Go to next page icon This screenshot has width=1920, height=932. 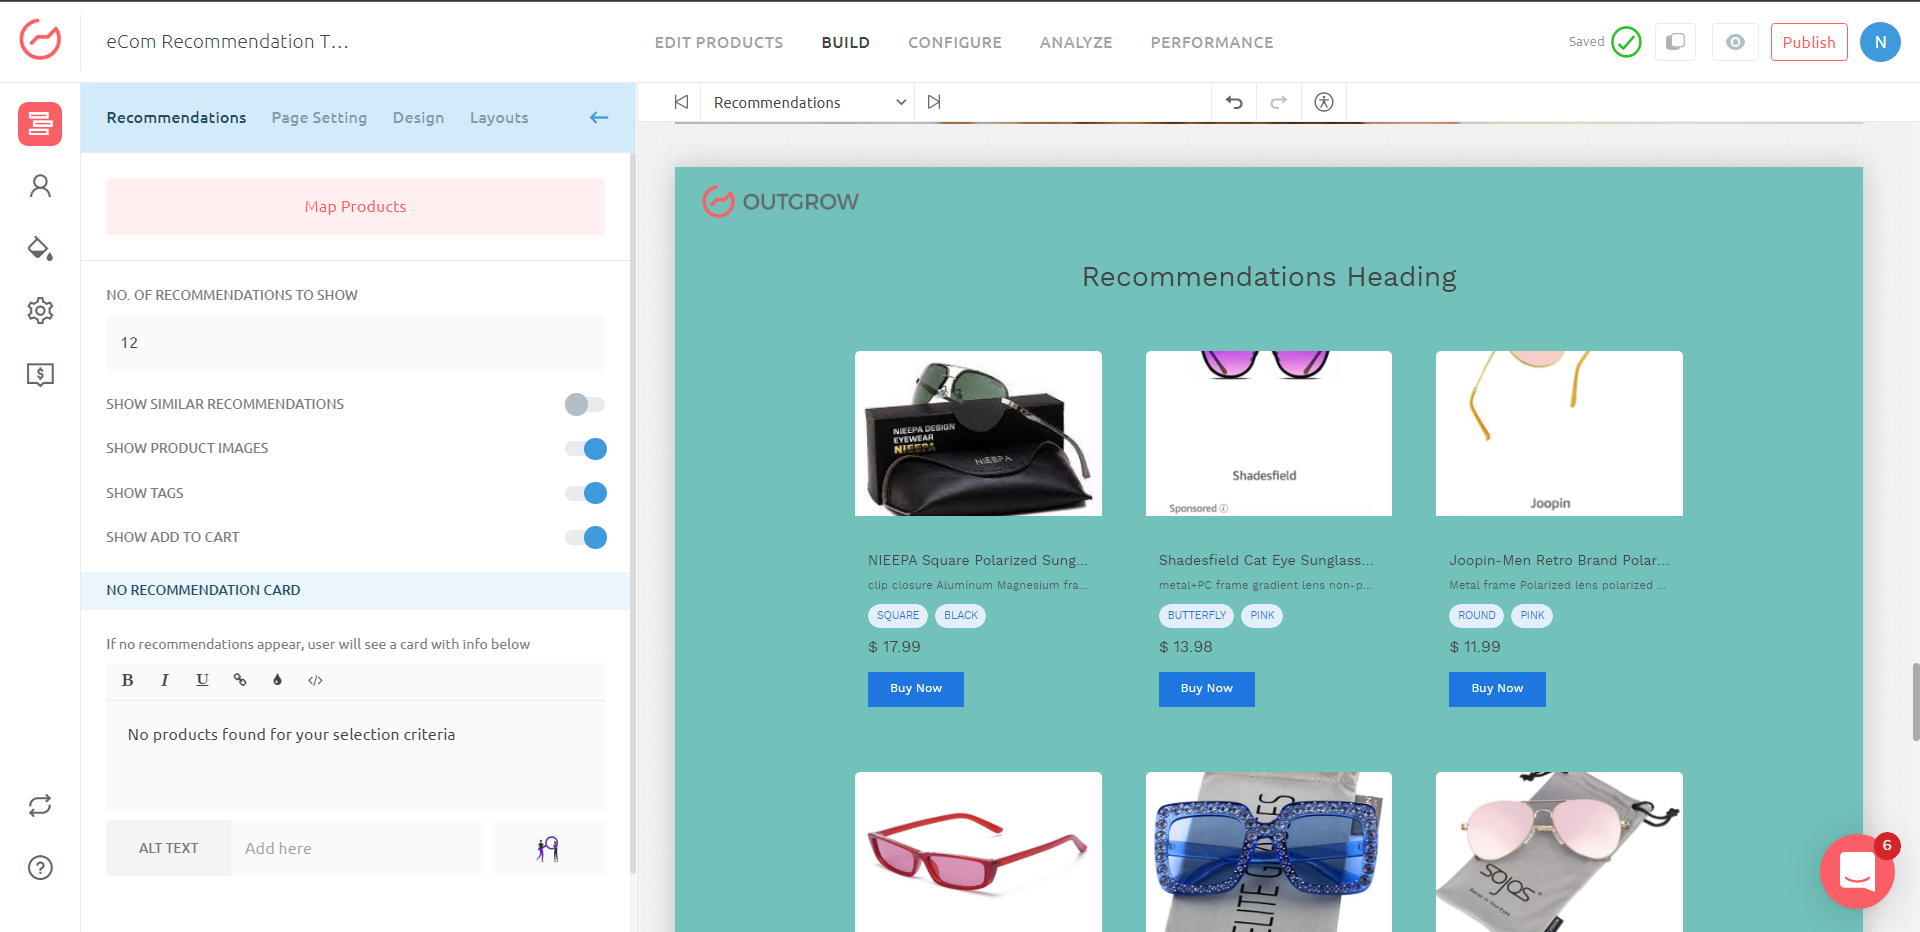(x=934, y=102)
